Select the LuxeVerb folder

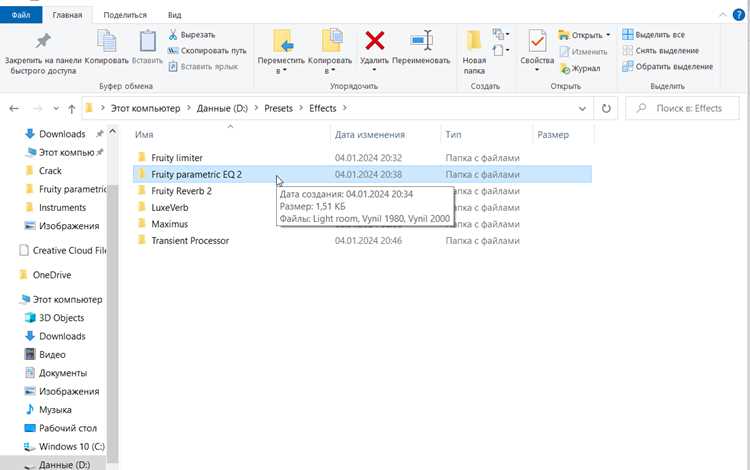tap(170, 208)
